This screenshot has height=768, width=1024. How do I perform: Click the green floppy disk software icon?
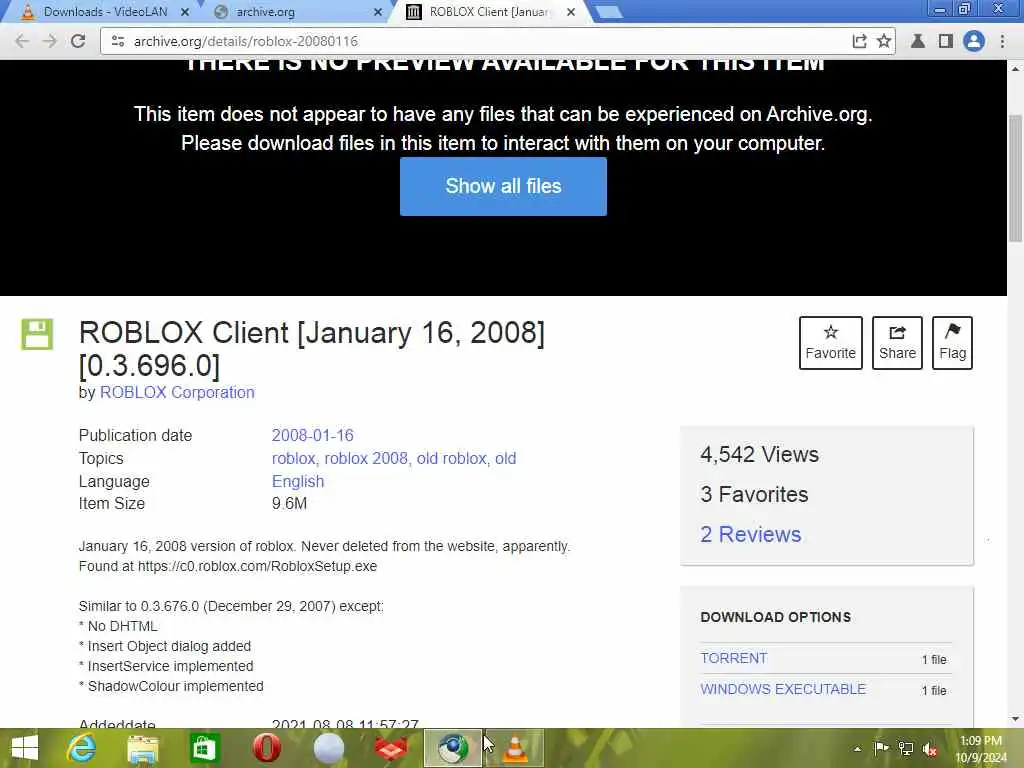point(37,334)
